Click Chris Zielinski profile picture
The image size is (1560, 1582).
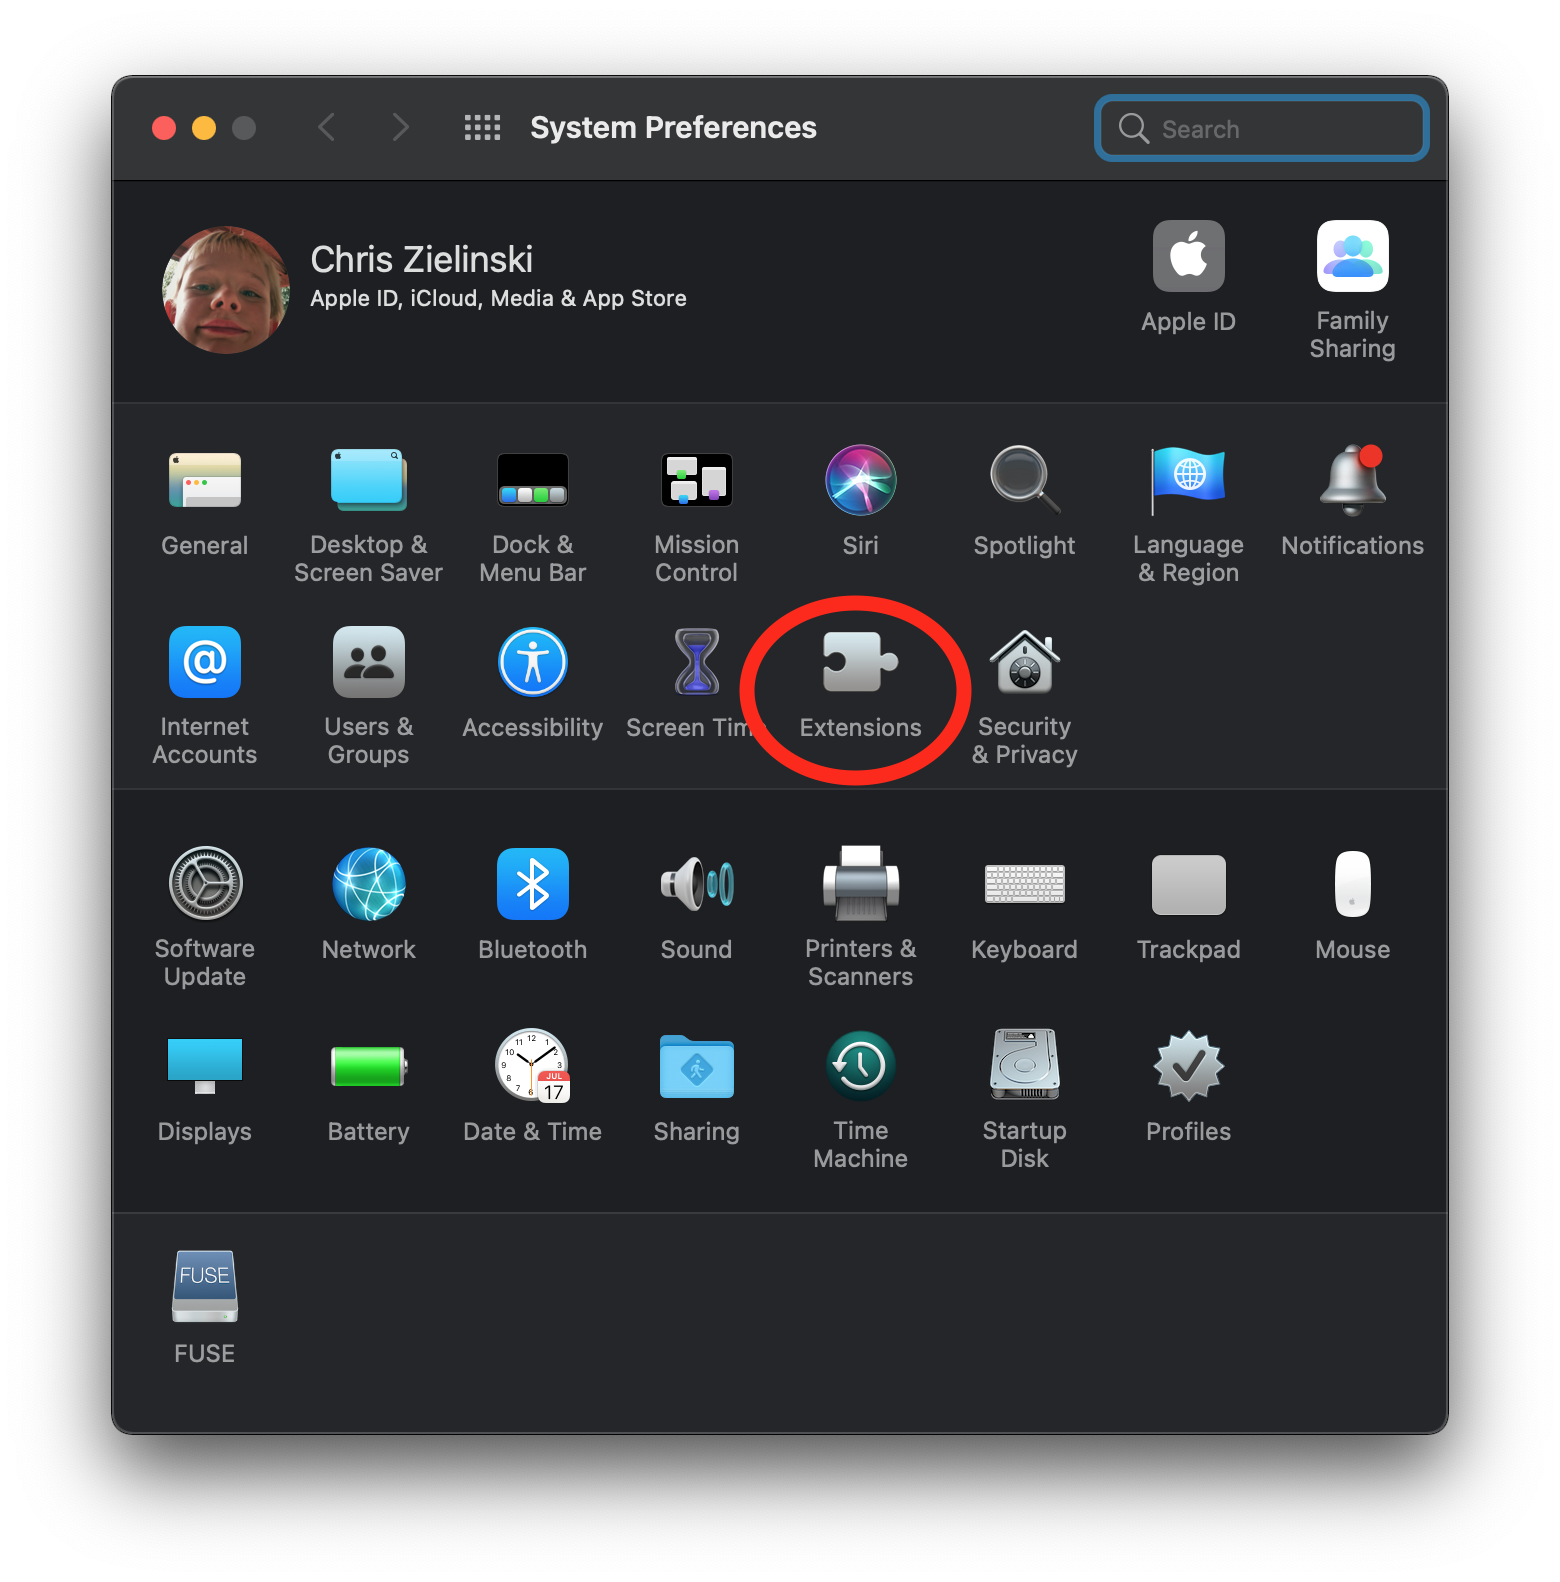click(x=226, y=290)
